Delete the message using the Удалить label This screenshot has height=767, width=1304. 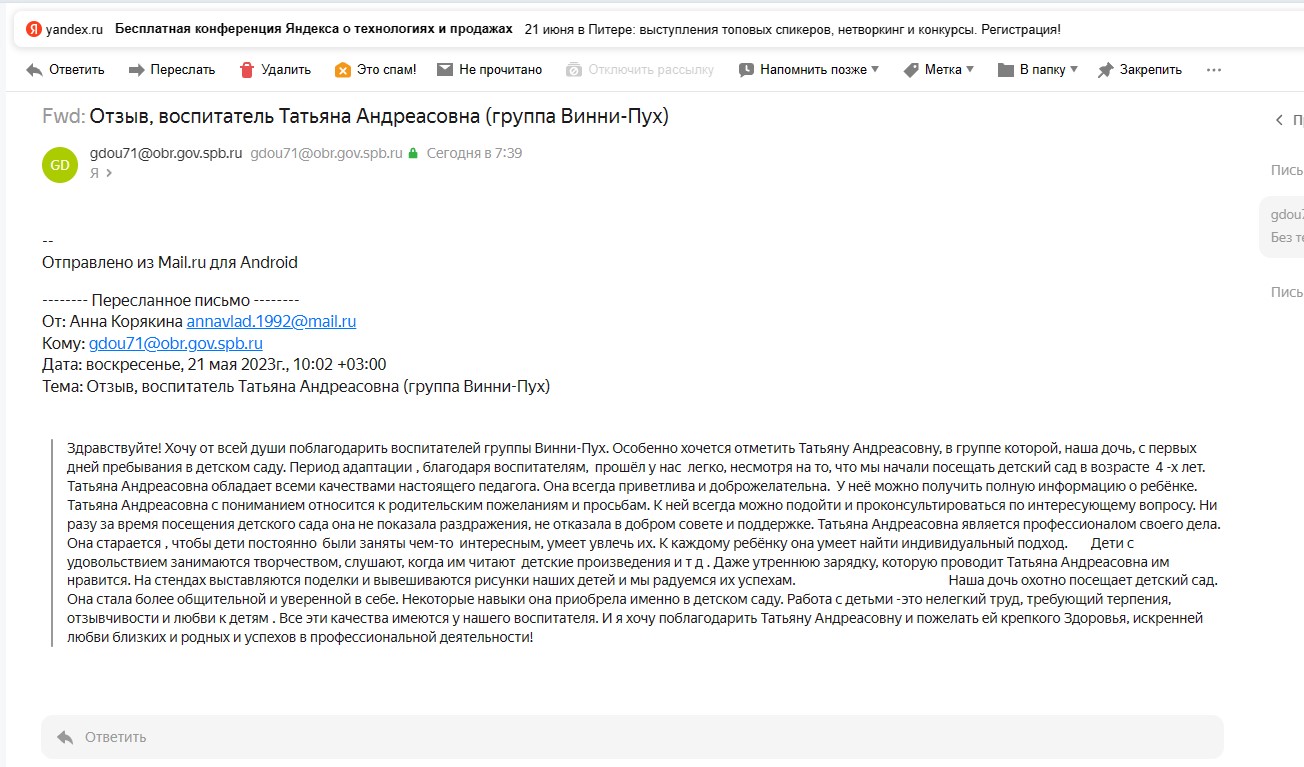coord(286,70)
